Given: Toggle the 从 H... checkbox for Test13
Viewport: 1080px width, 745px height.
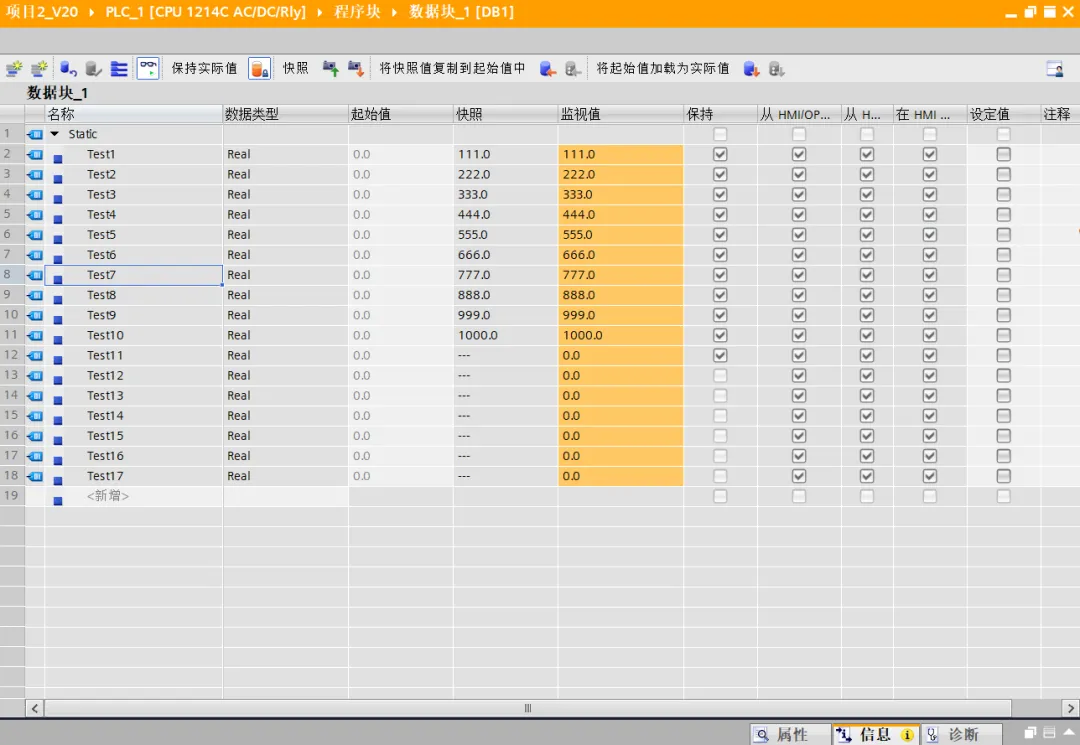Looking at the screenshot, I should click(866, 396).
